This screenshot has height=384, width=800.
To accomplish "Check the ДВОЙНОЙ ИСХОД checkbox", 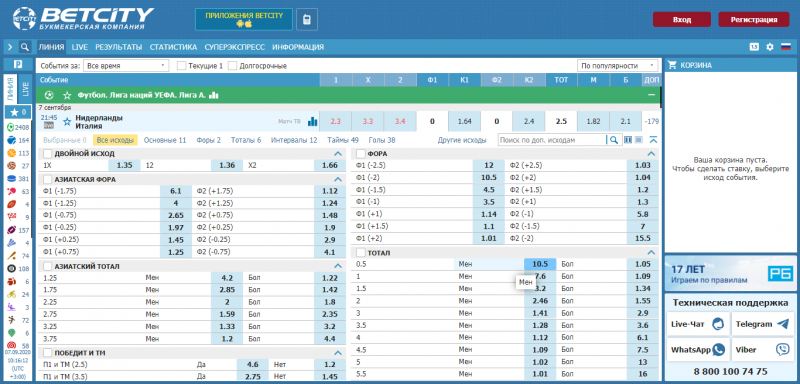I will pyautogui.click(x=47, y=153).
